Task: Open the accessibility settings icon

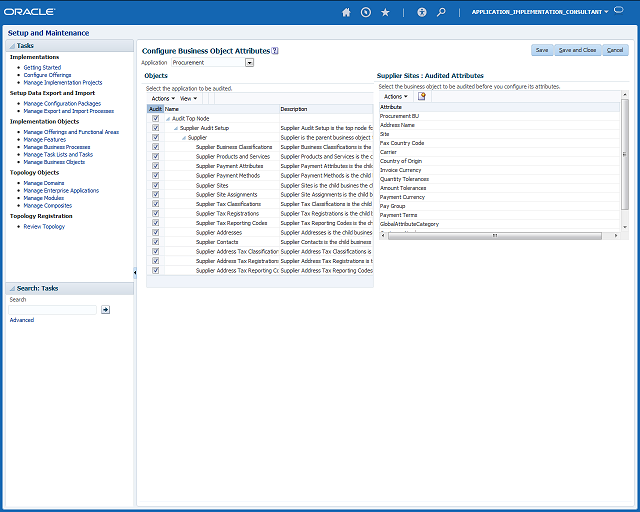Action: pos(422,12)
